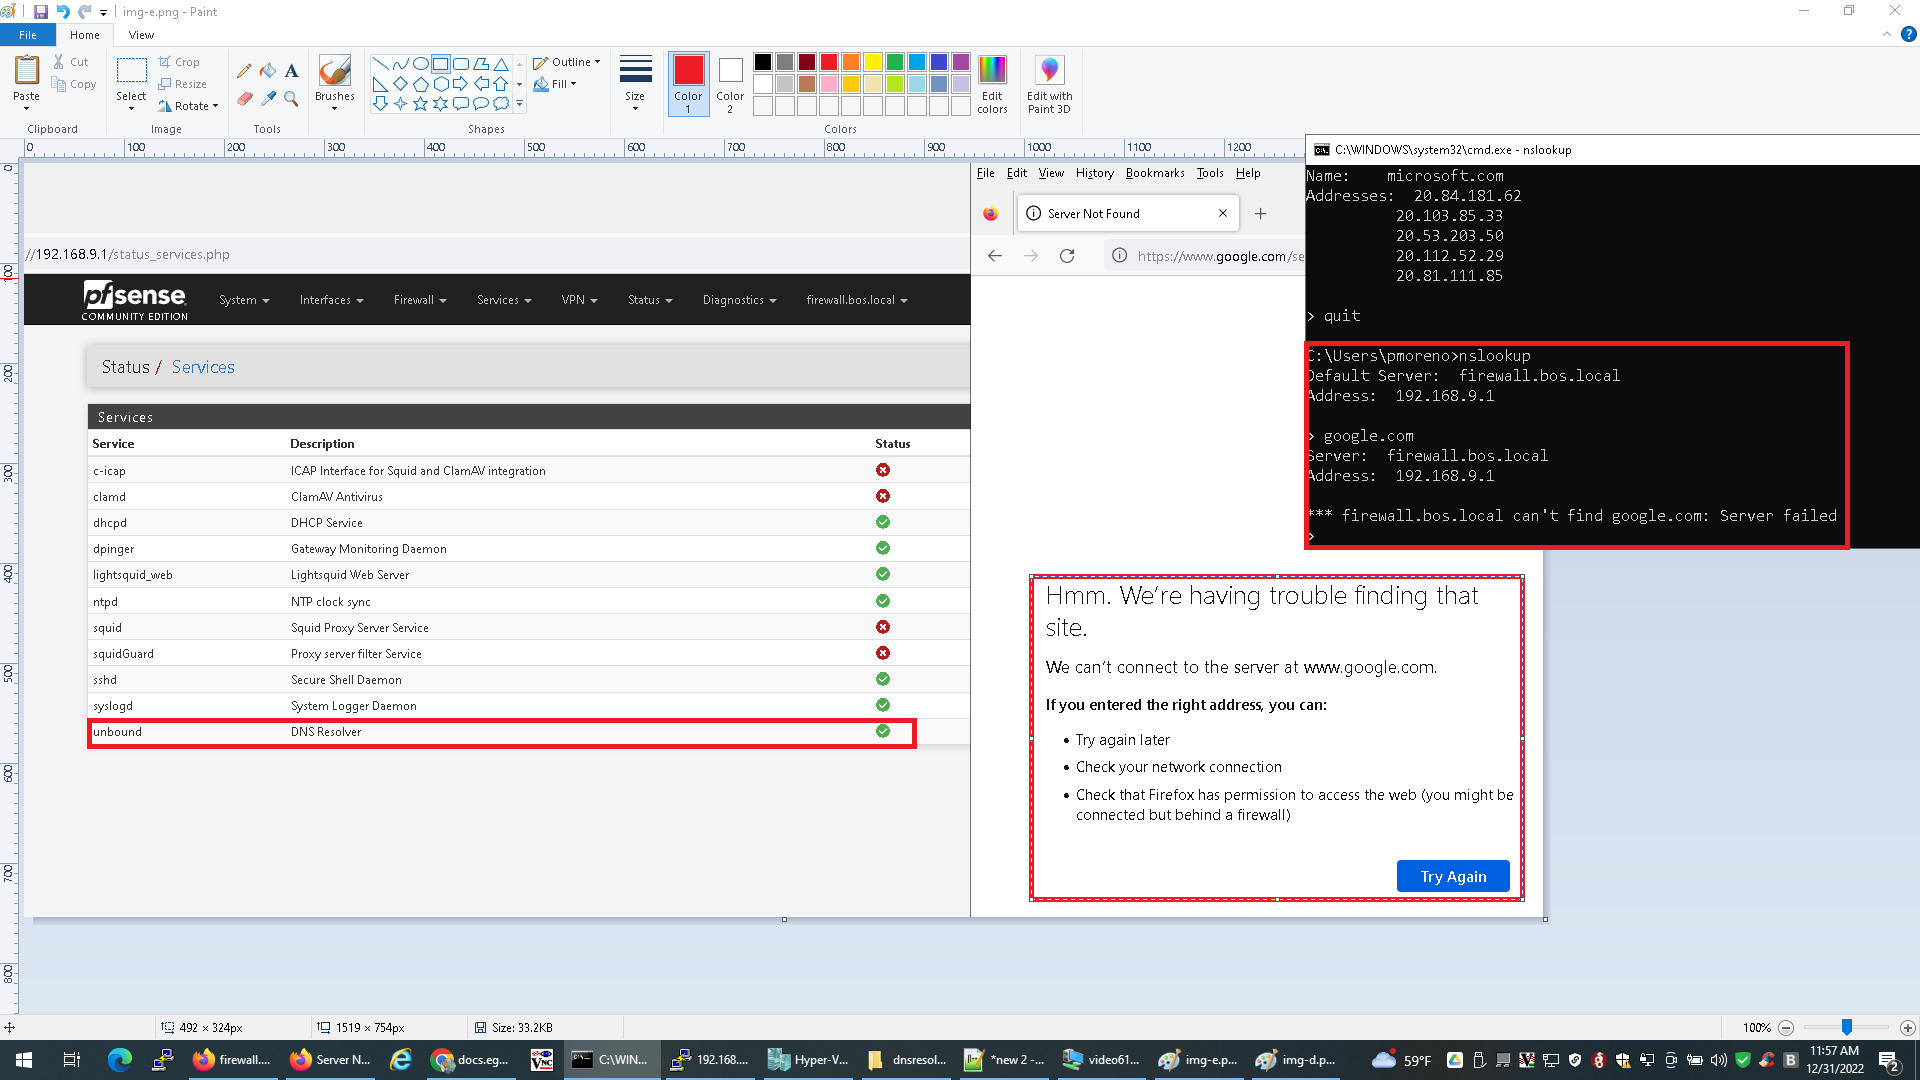Expand the Shapes gallery more arrow
This screenshot has width=1920, height=1080.
[x=519, y=103]
